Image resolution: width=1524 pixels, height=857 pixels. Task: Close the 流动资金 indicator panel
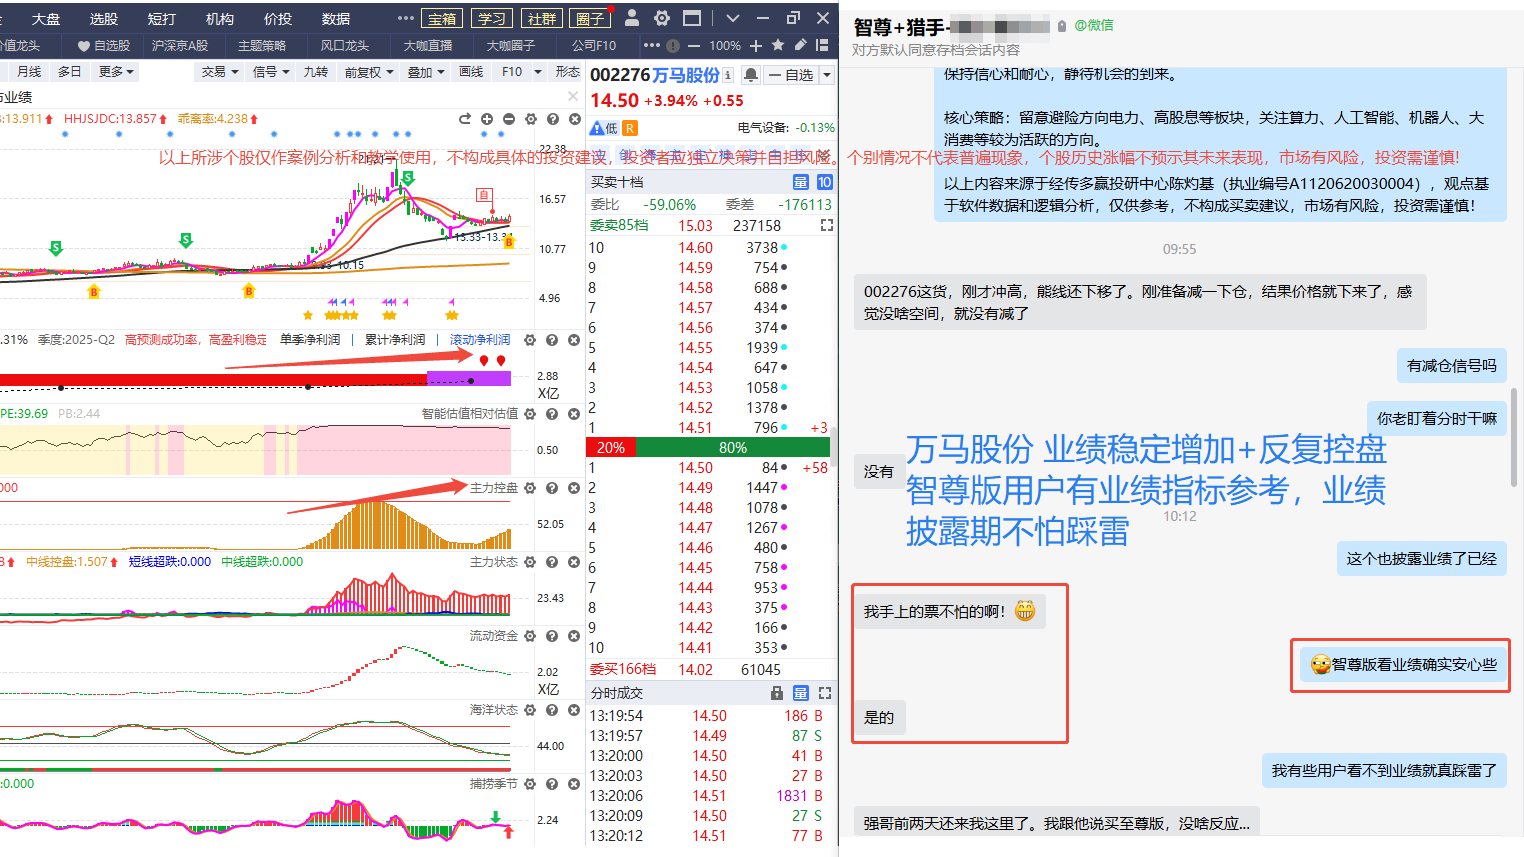click(x=574, y=636)
